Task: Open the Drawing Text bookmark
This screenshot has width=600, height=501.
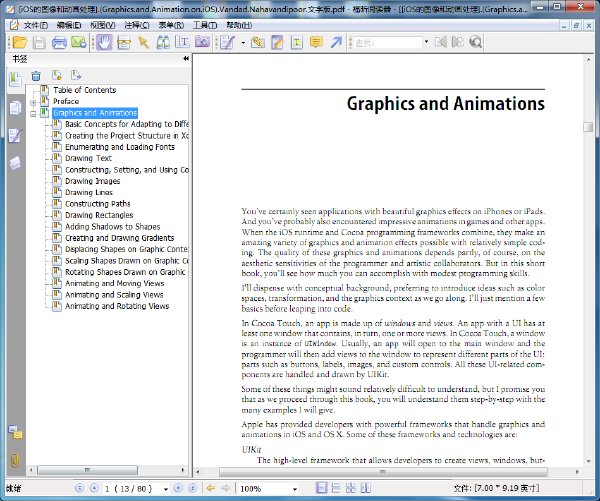Action: [88, 158]
